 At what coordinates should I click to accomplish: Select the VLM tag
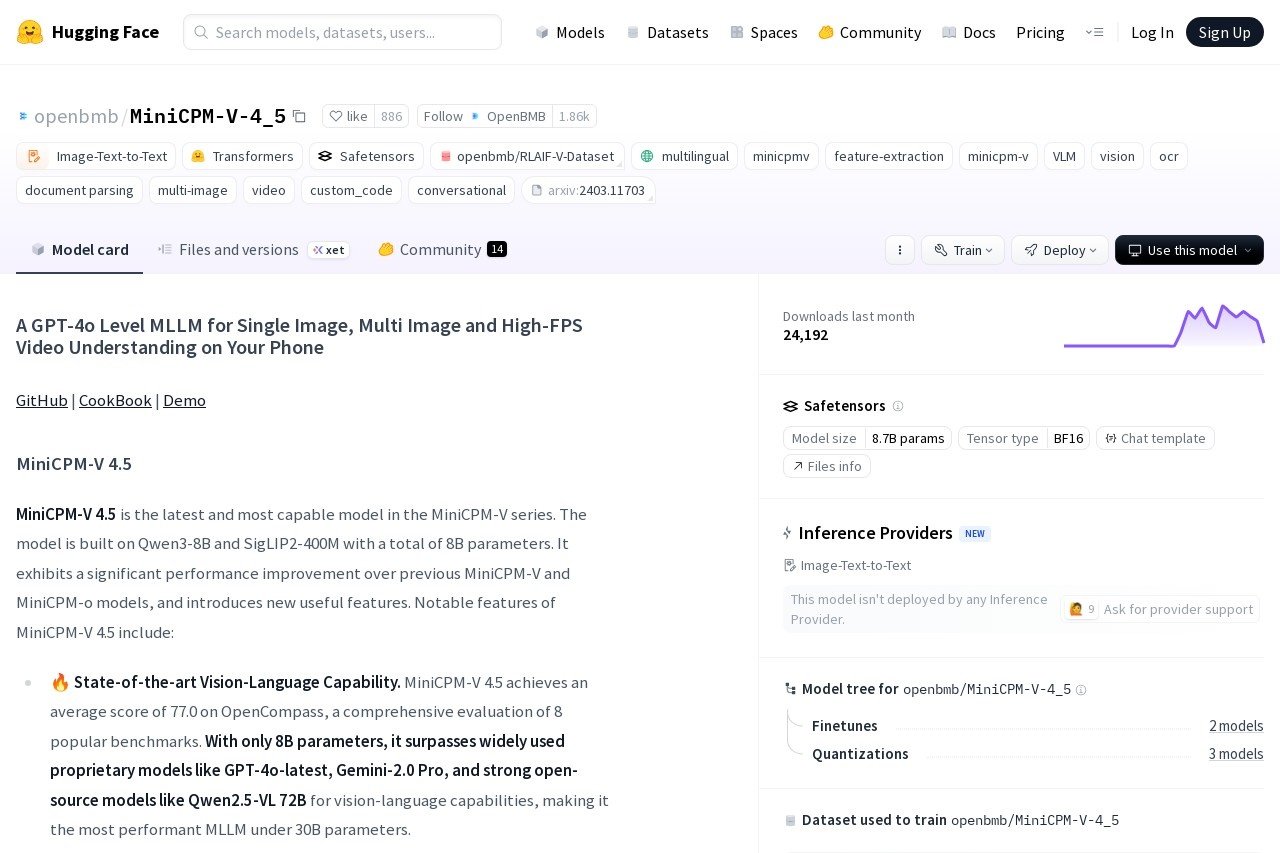pyautogui.click(x=1064, y=156)
